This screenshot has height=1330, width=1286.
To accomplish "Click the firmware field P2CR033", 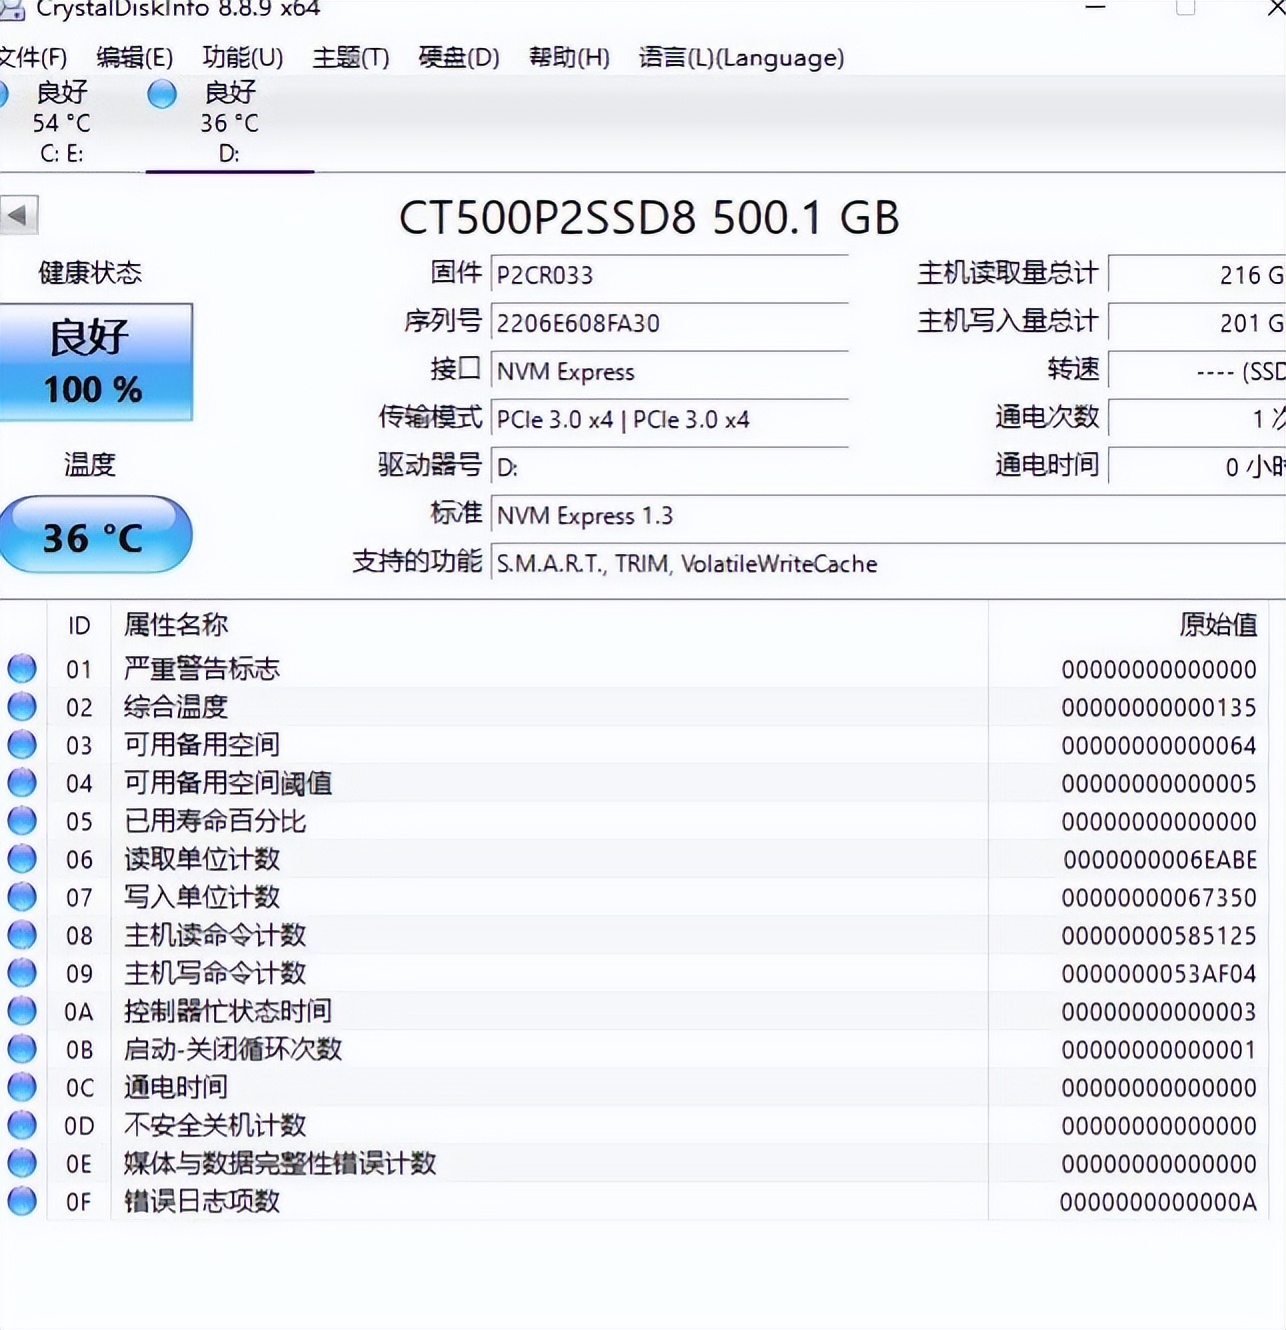I will pos(669,275).
